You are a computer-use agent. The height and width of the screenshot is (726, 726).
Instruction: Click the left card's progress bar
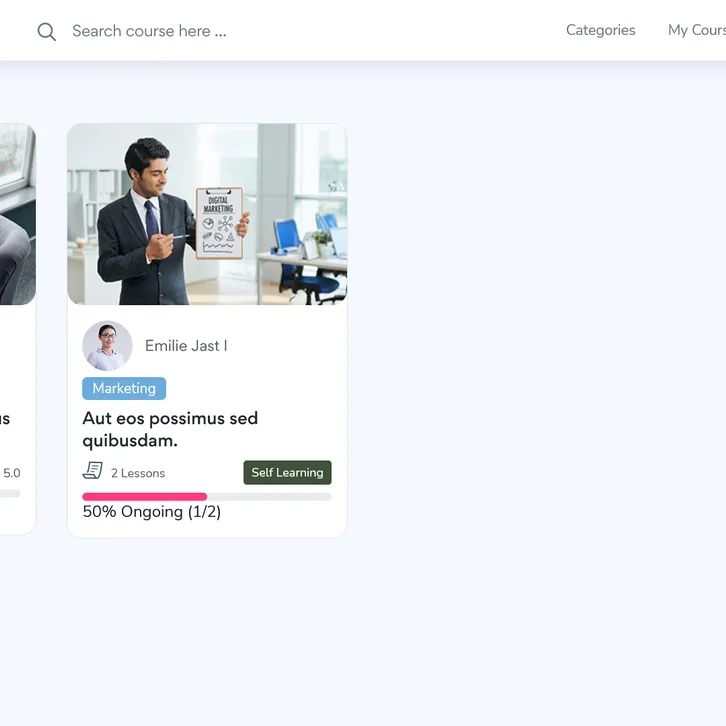pos(10,493)
